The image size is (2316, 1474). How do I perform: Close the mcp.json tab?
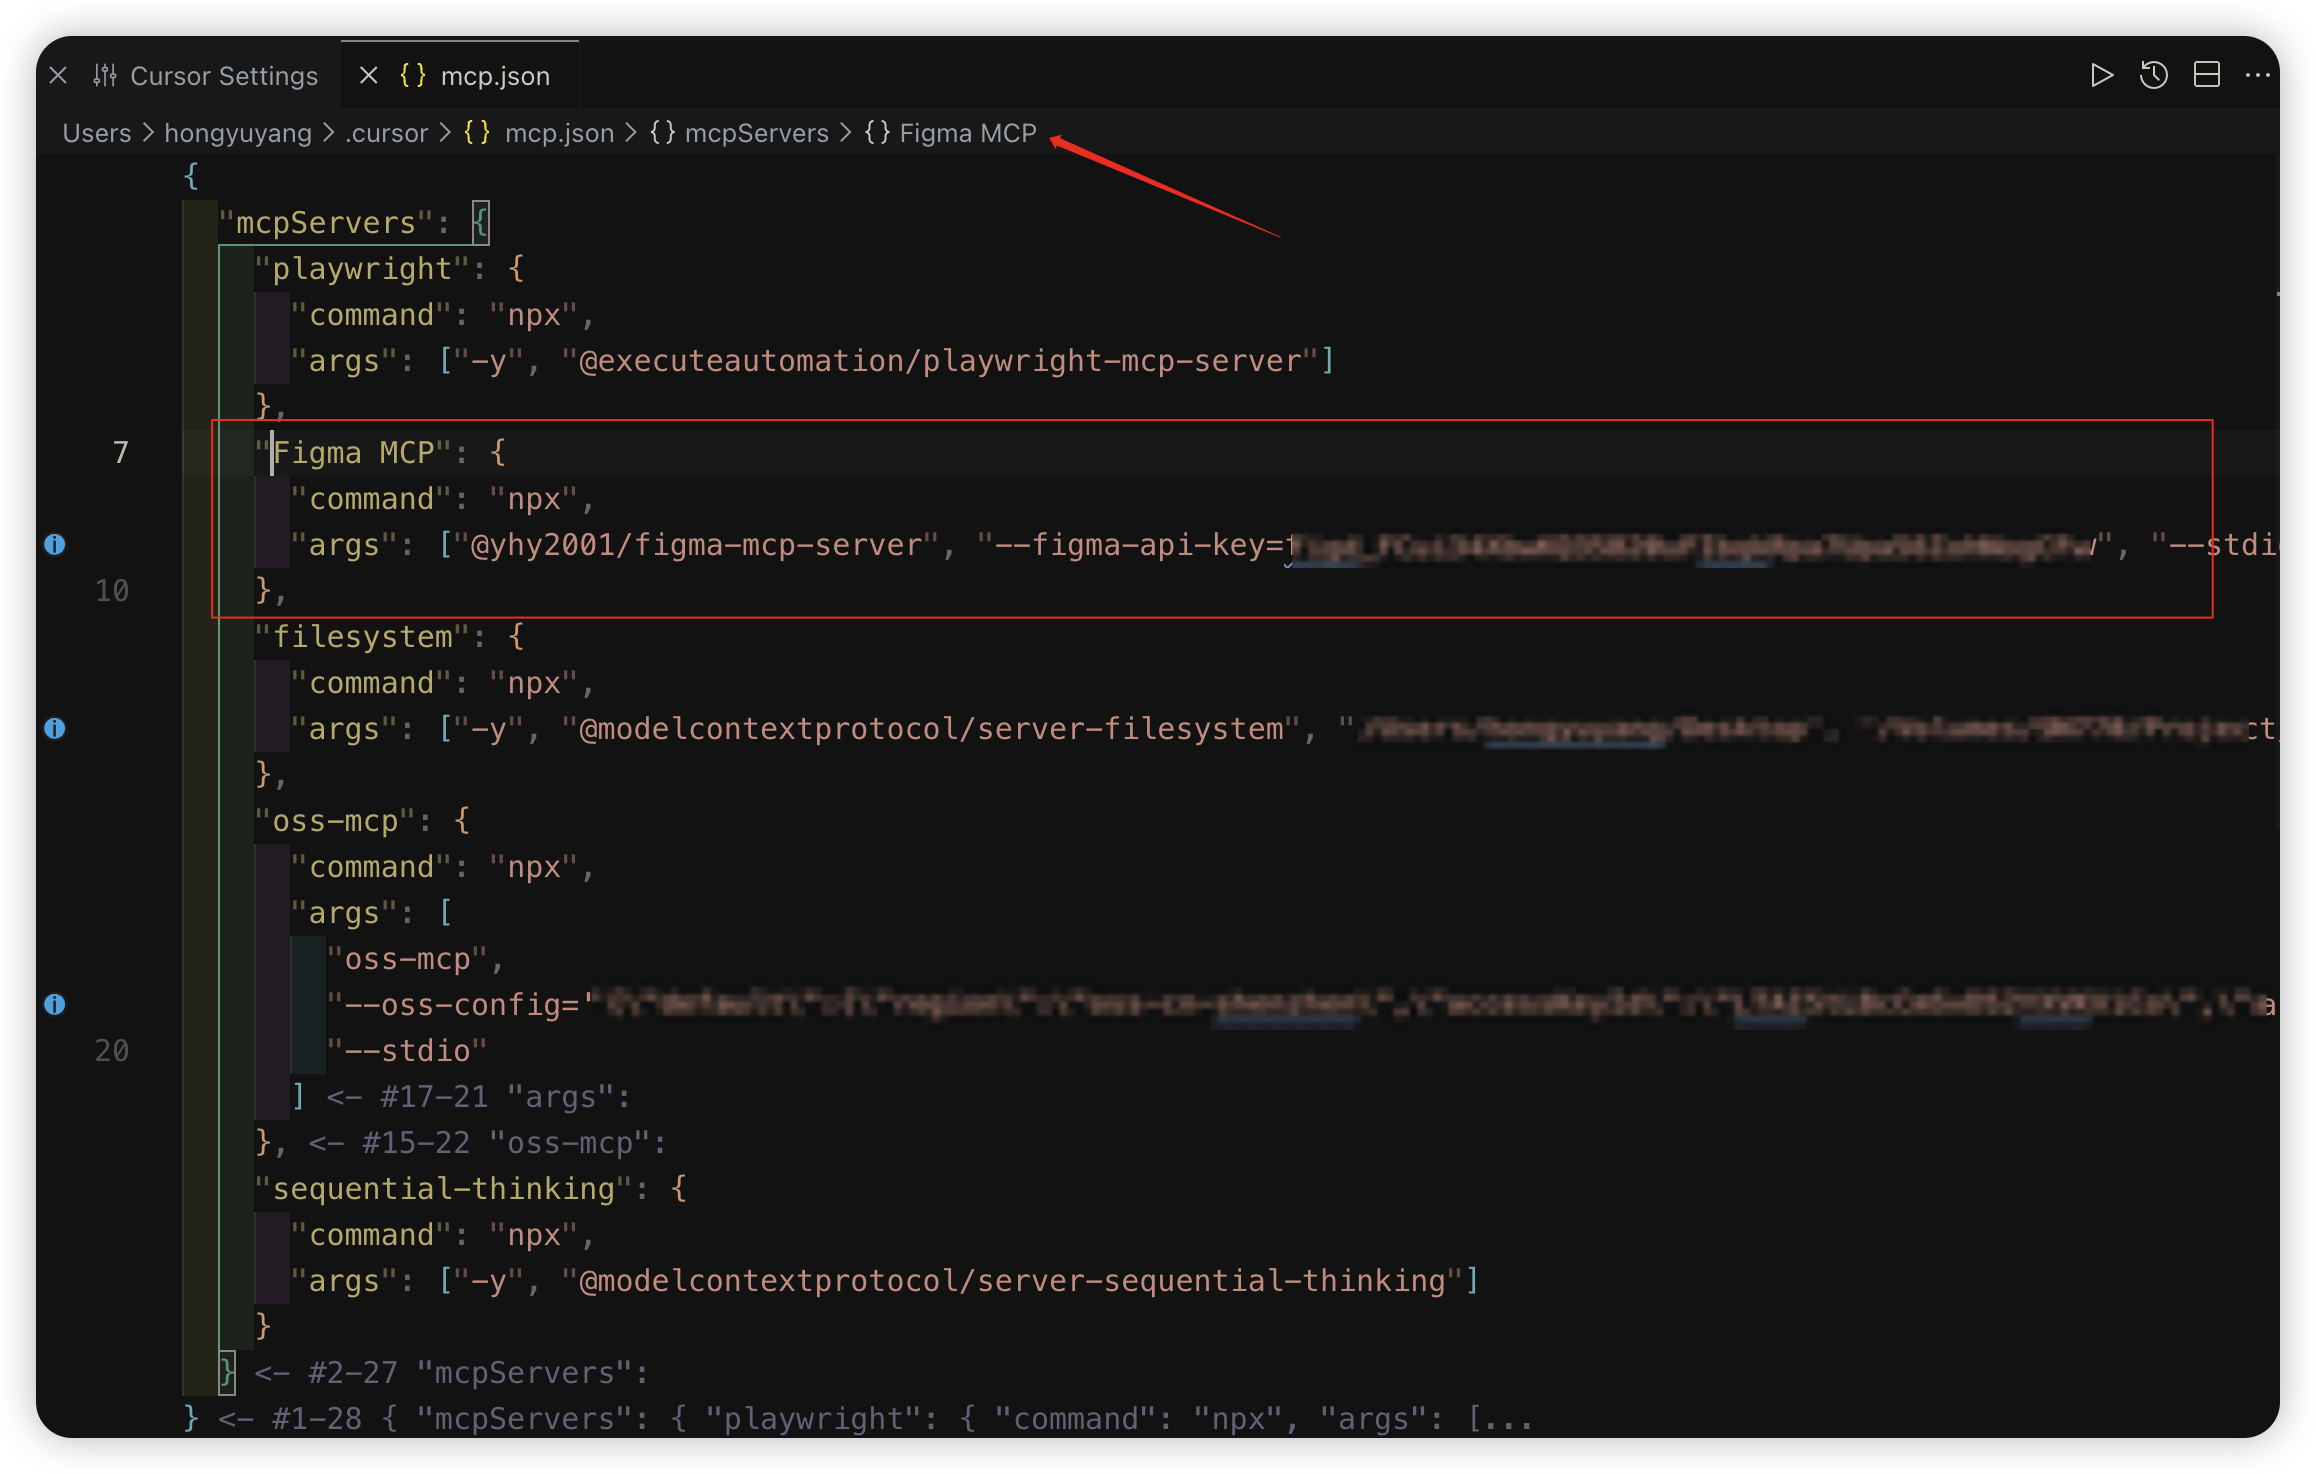pos(368,76)
